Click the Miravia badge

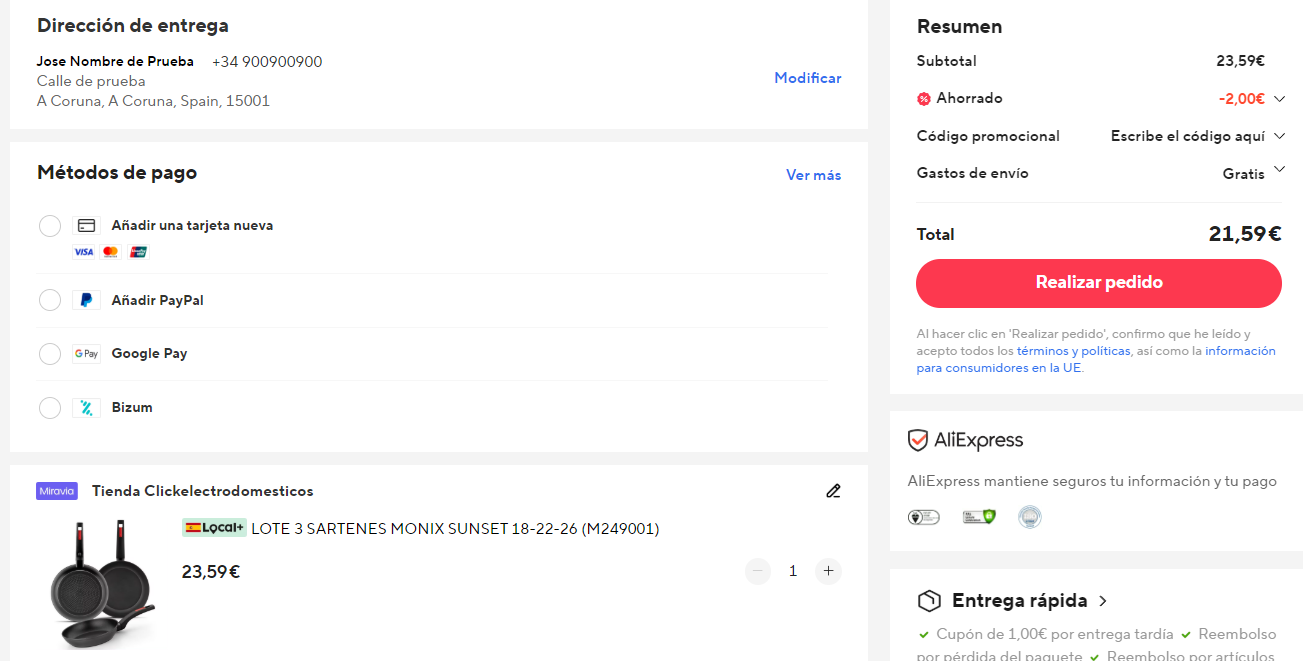click(x=57, y=491)
